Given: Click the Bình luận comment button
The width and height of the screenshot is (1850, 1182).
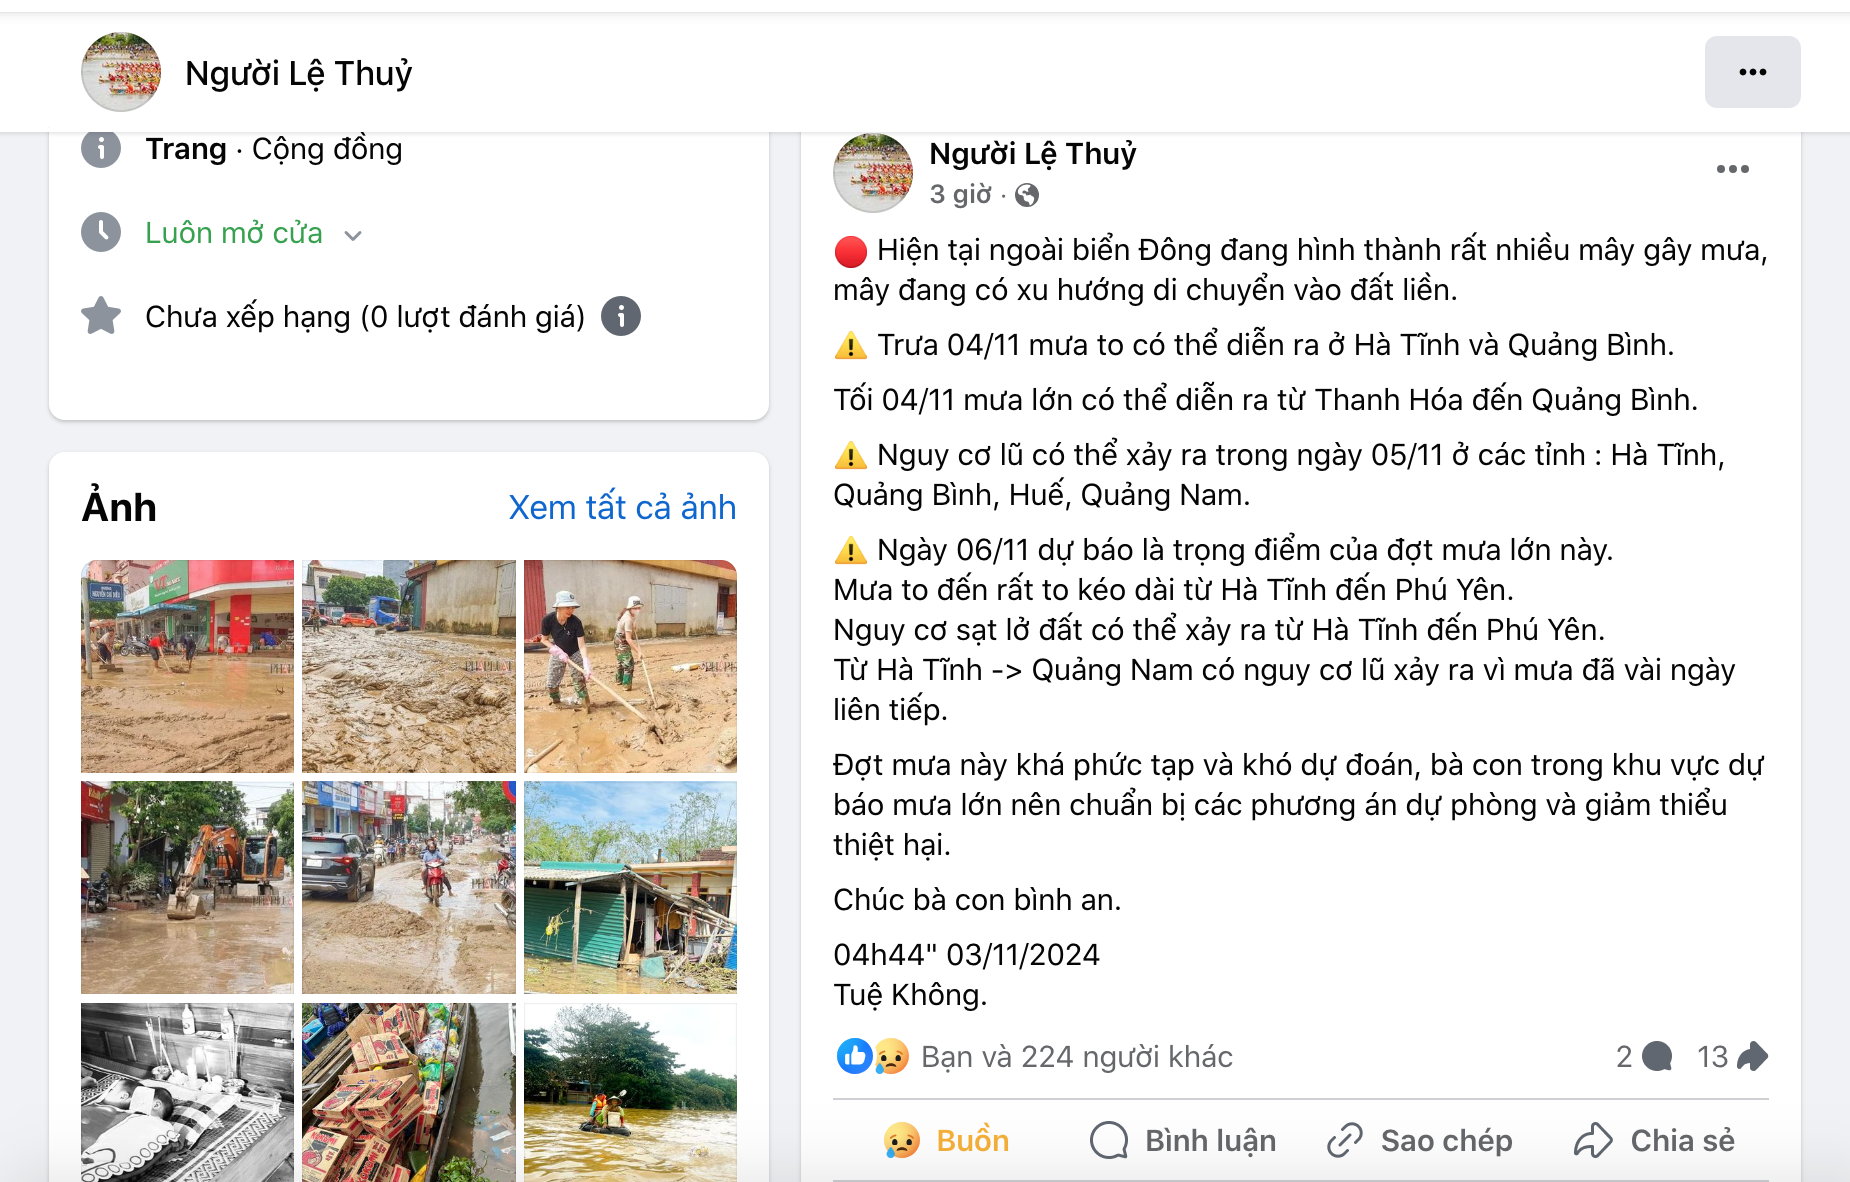Looking at the screenshot, I should [1183, 1140].
